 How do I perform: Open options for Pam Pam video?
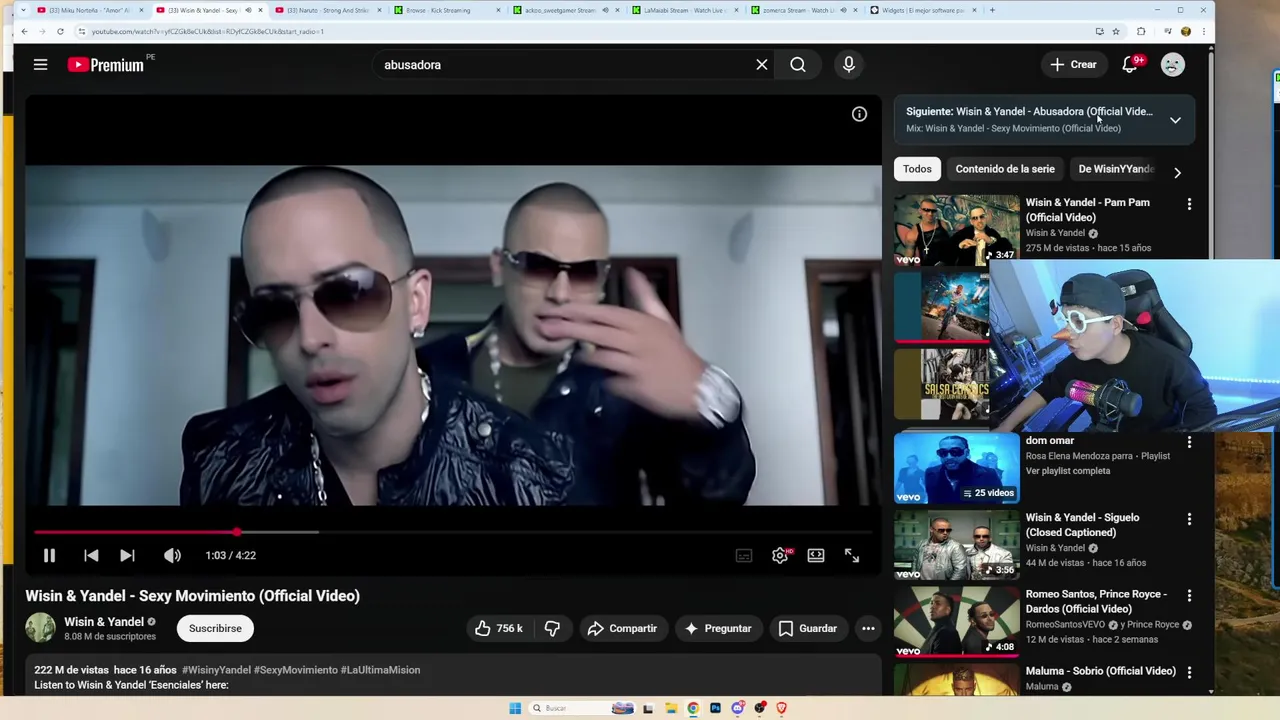coord(1189,204)
